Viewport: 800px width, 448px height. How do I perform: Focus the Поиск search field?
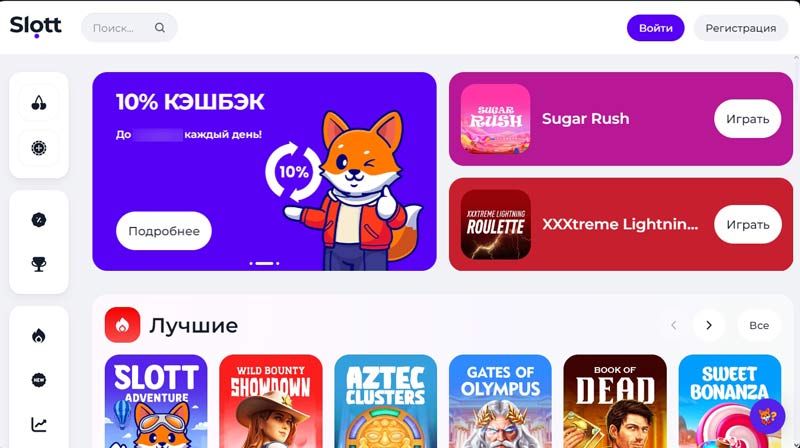tap(129, 28)
